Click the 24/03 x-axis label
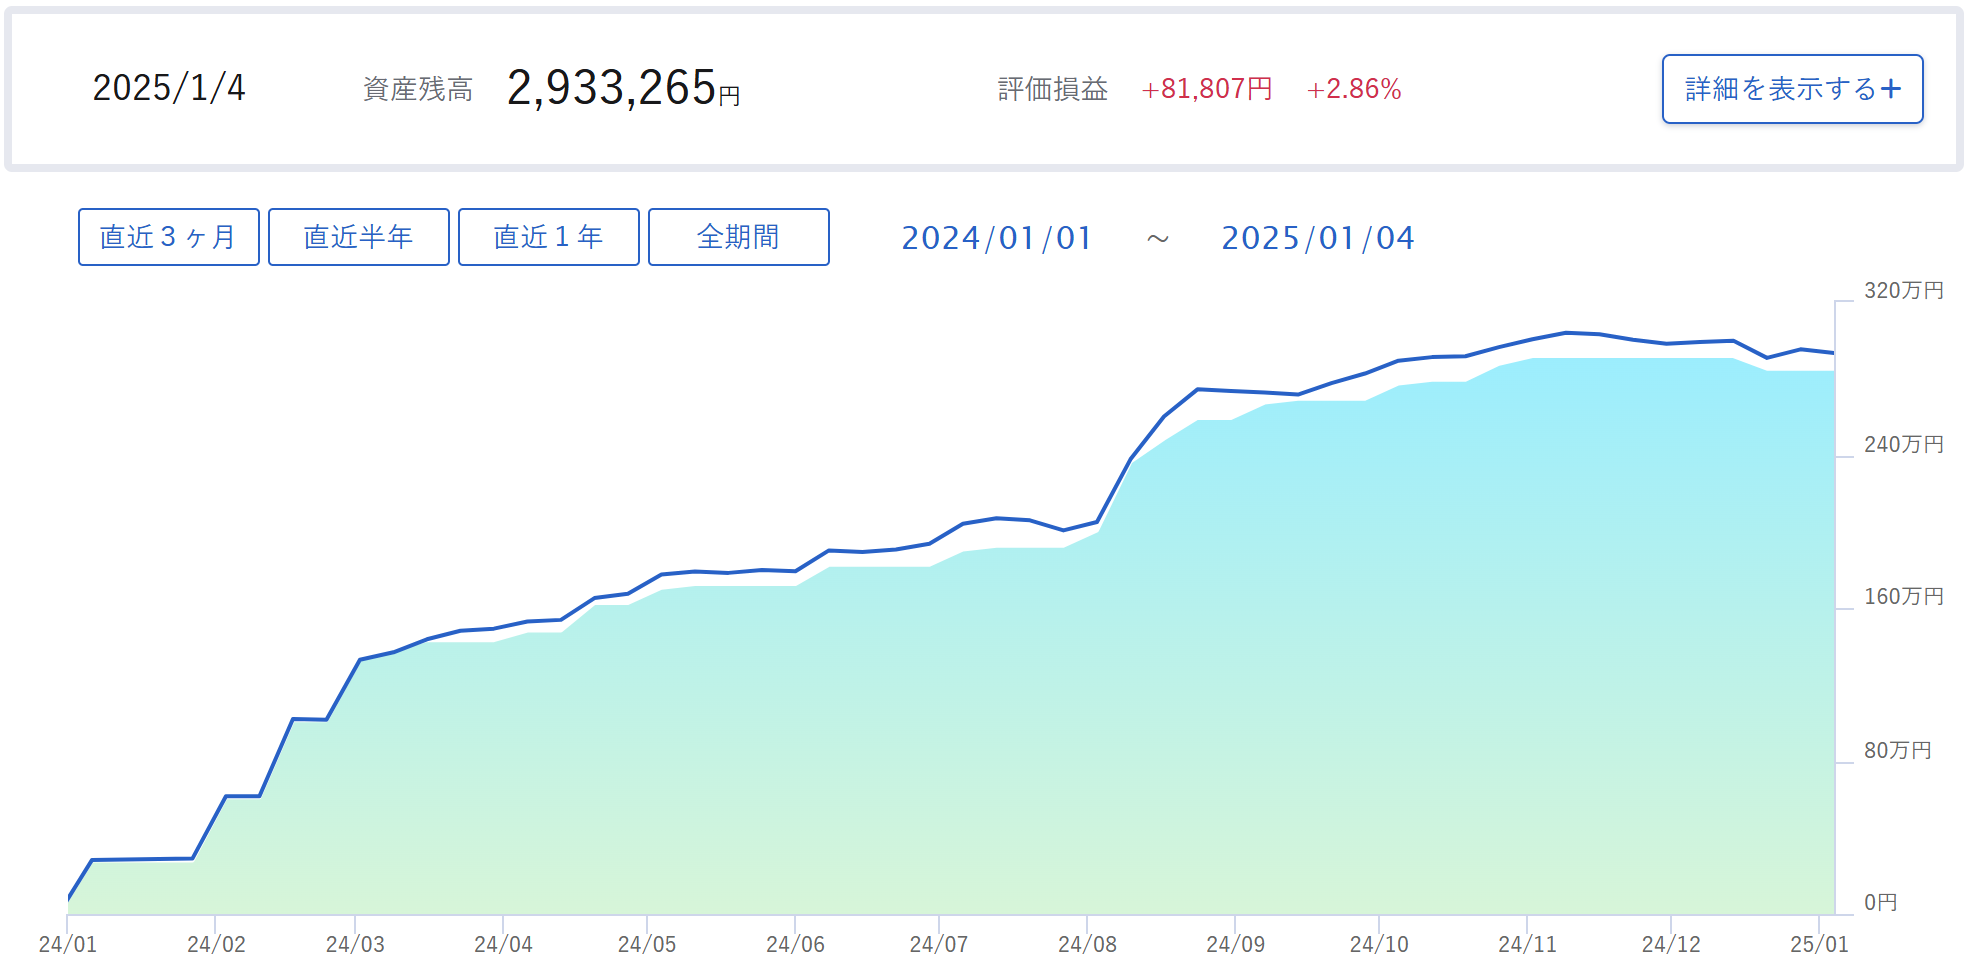Screen dimensions: 1966x968 click(x=355, y=944)
